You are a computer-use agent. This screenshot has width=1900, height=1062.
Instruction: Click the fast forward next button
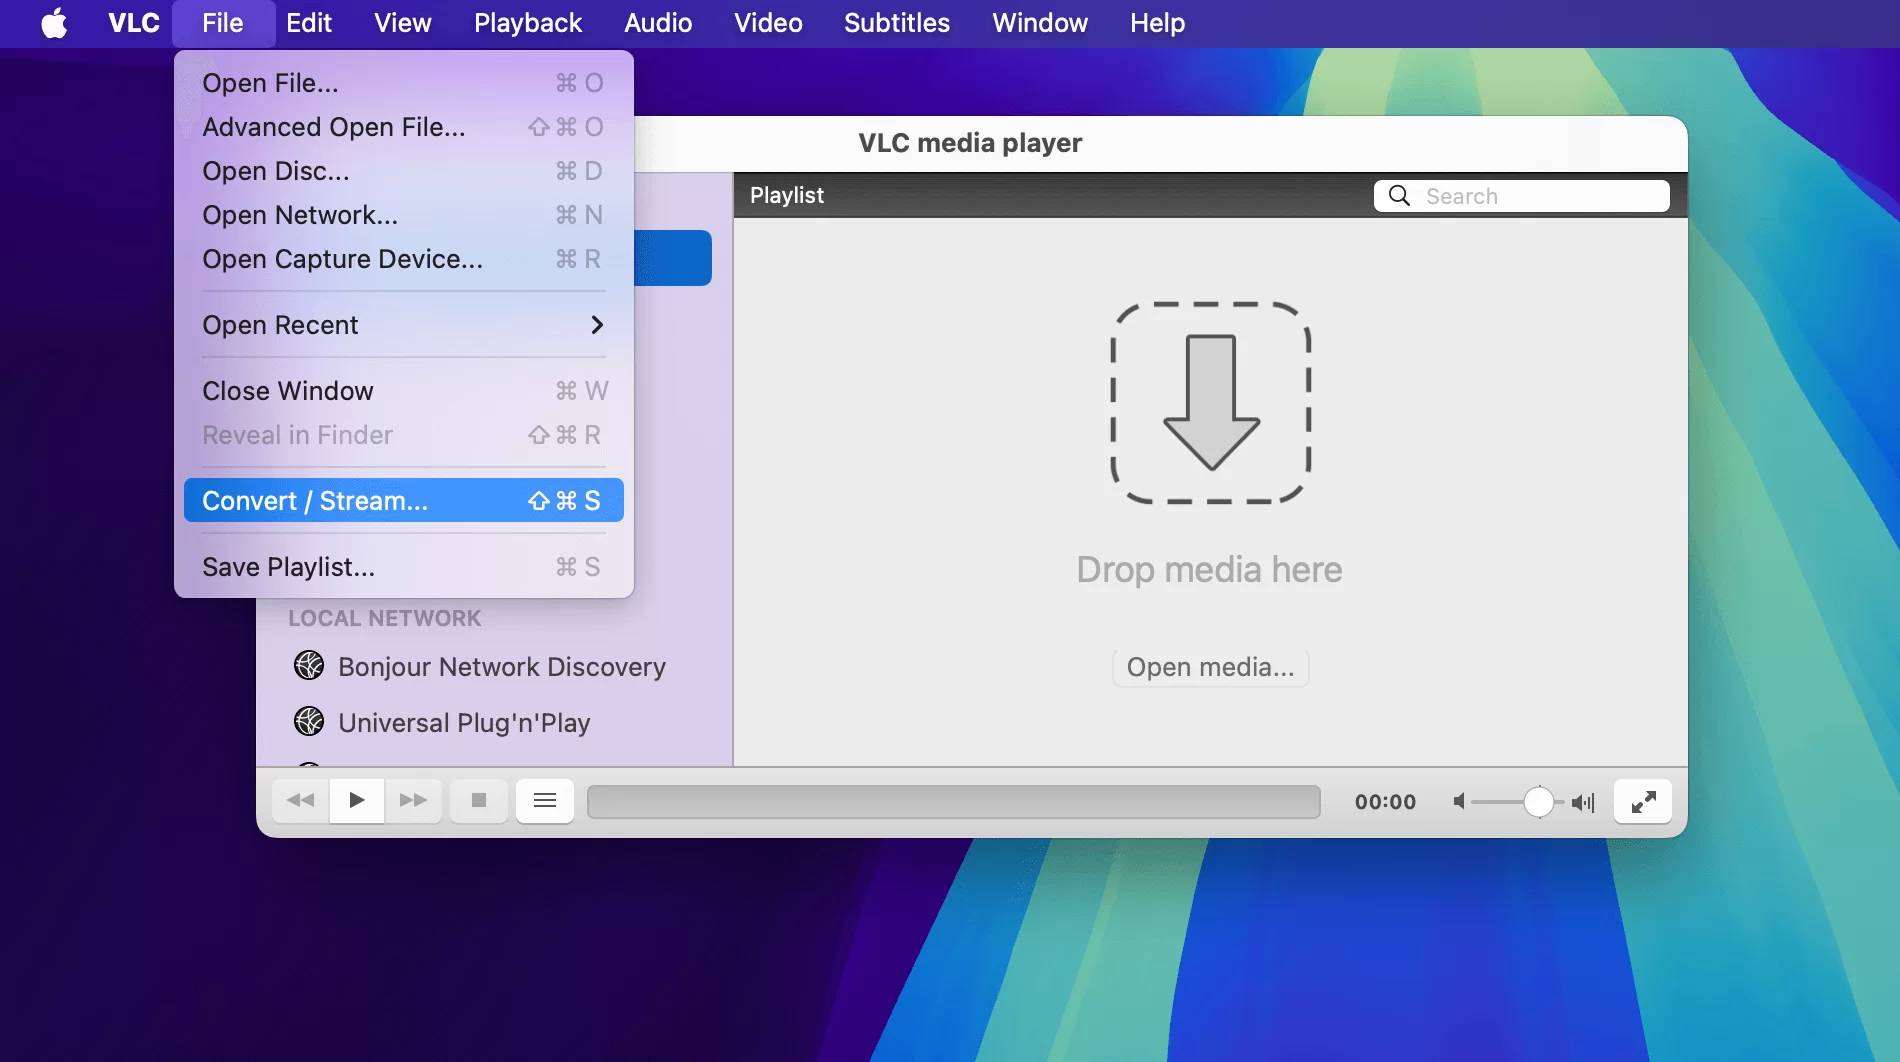pyautogui.click(x=413, y=800)
